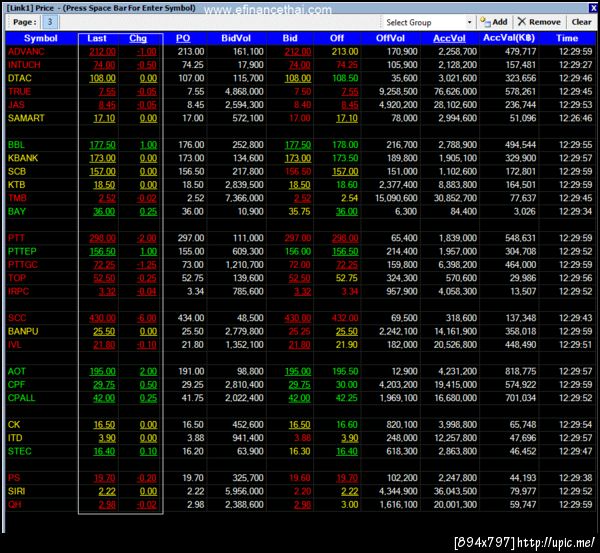Select the CPF symbol

16,385
